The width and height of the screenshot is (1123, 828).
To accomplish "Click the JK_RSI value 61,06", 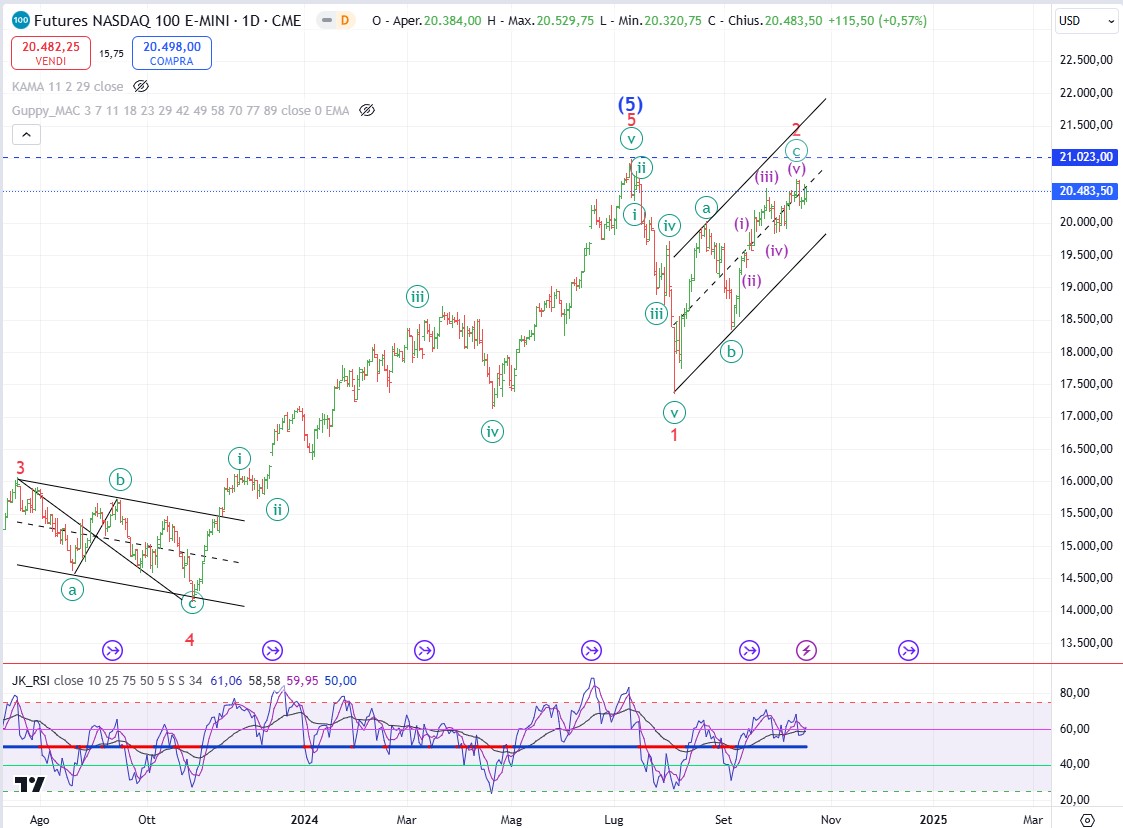I will tap(226, 680).
